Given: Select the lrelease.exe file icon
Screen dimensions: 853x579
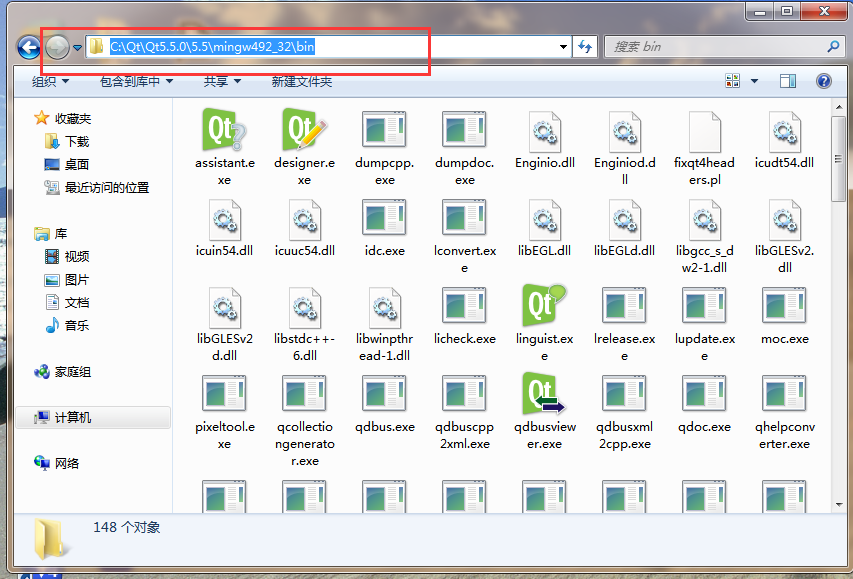Looking at the screenshot, I should tap(625, 306).
